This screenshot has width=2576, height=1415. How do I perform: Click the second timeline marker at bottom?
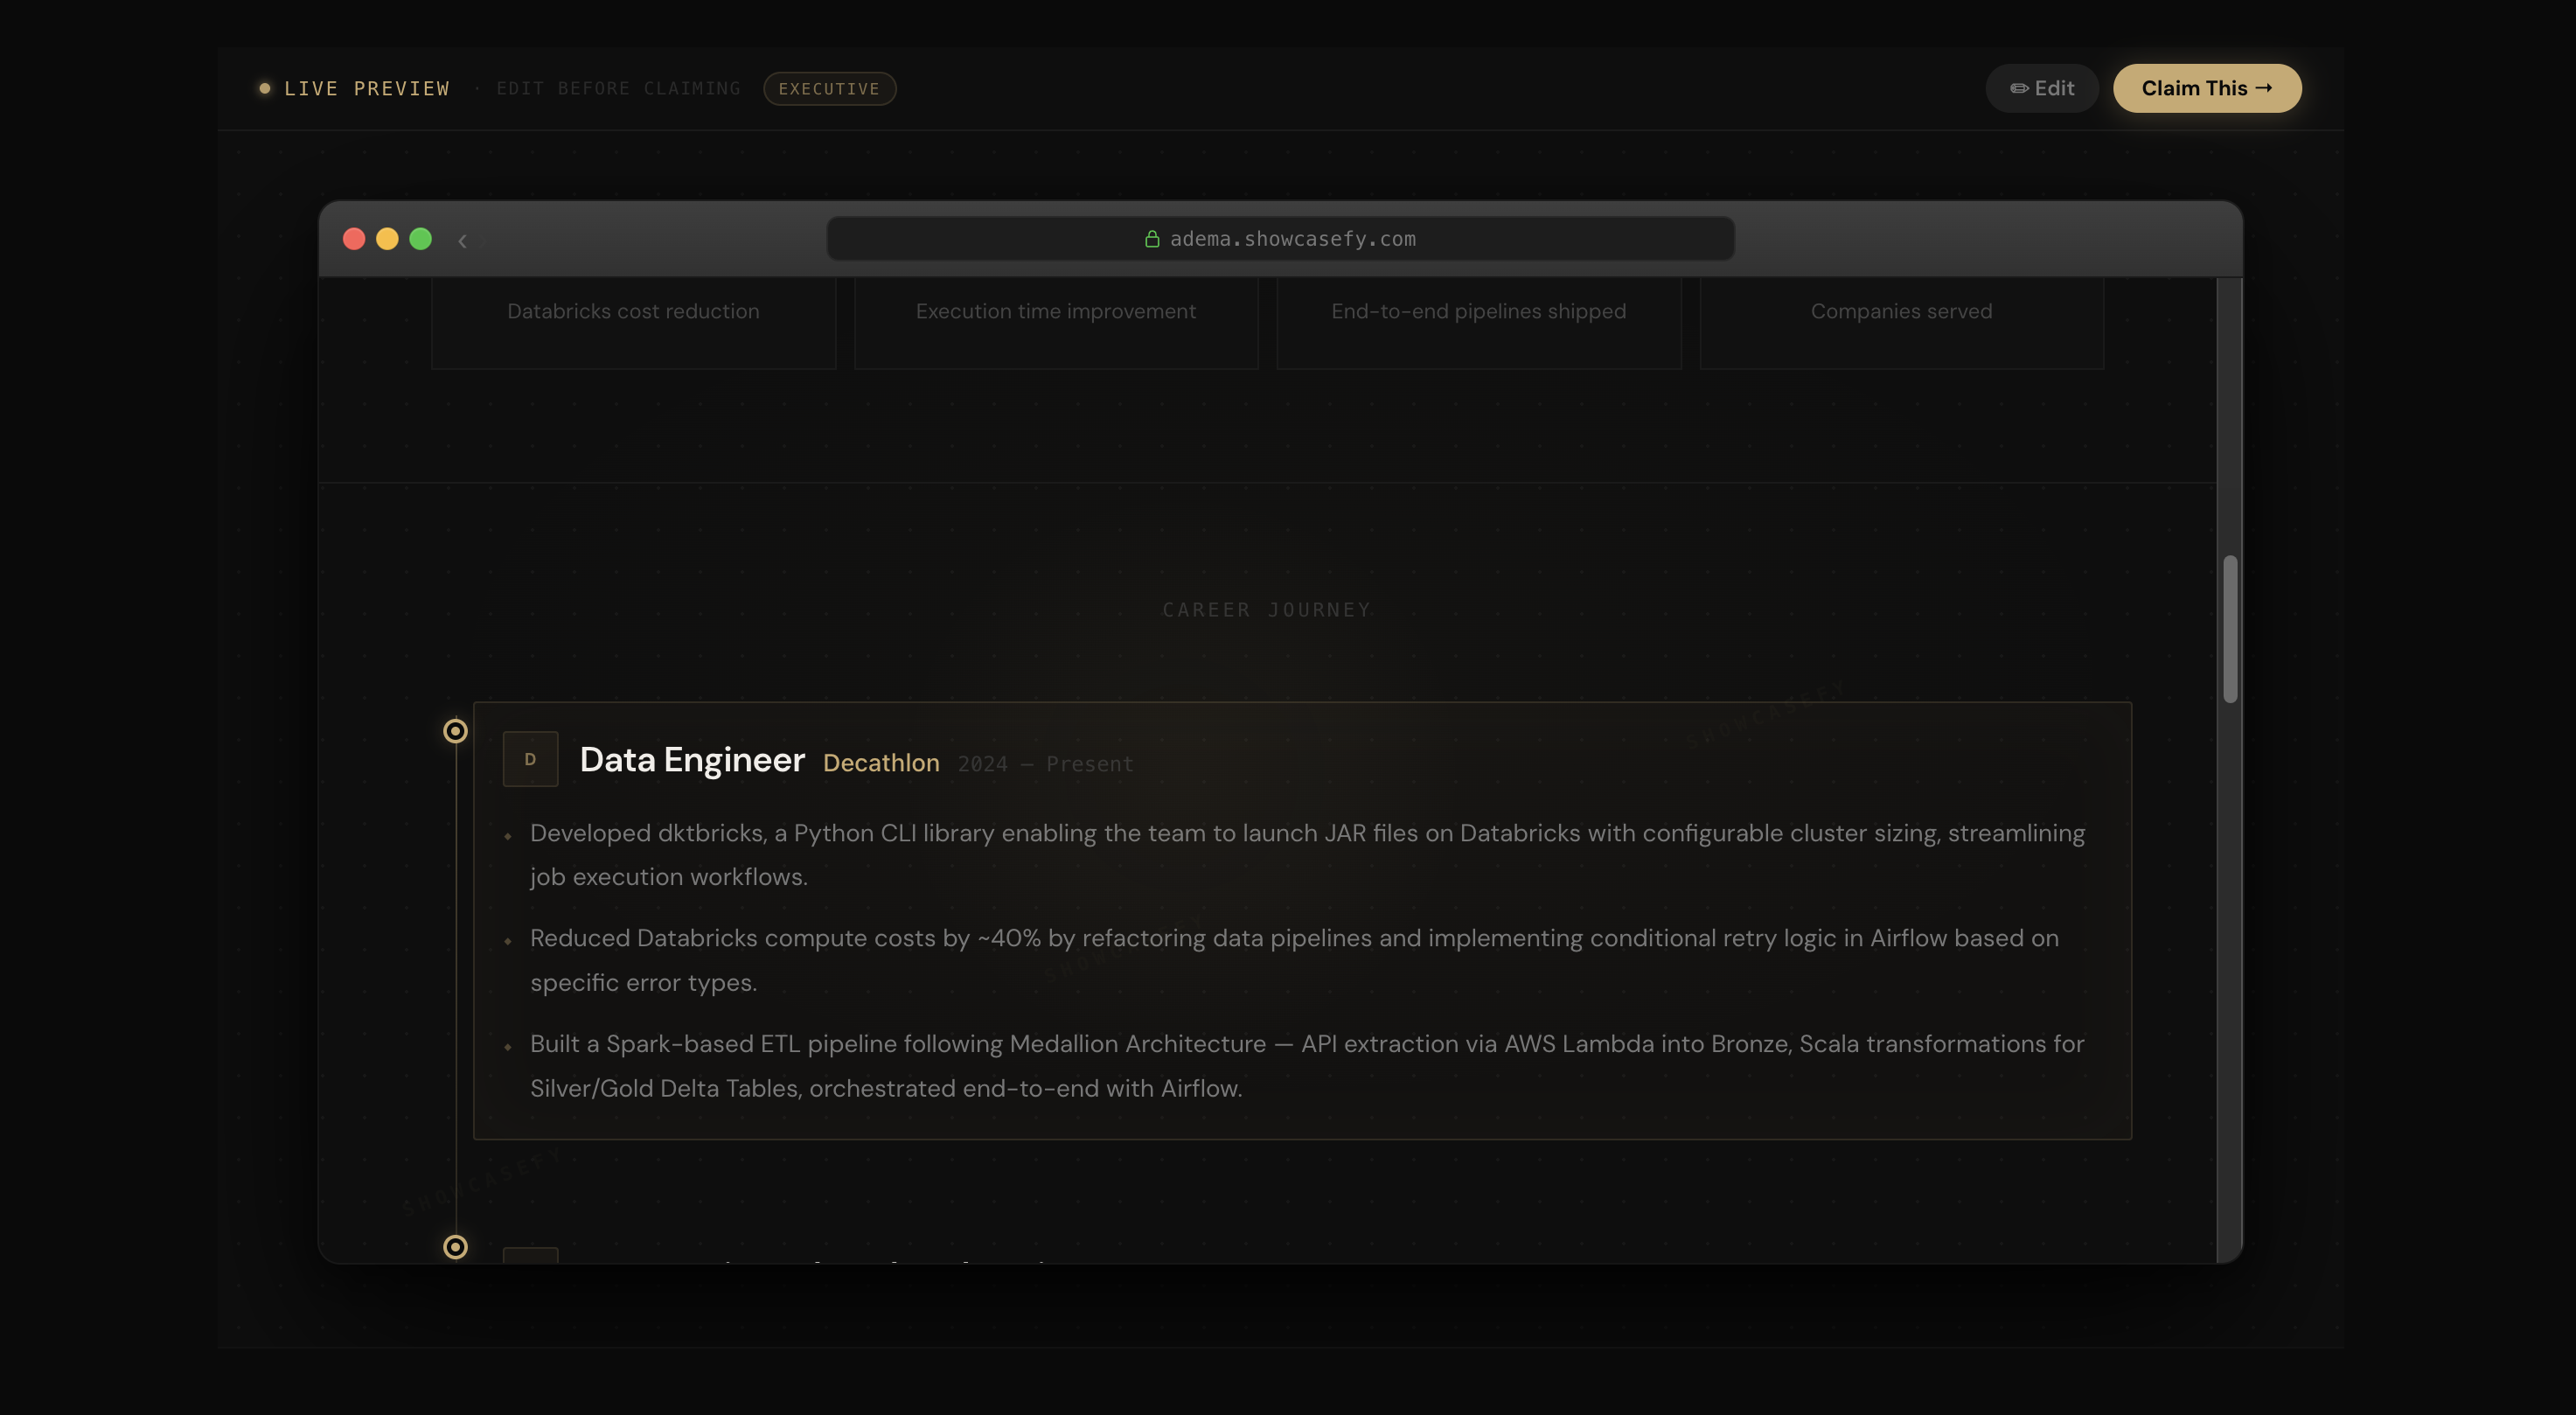coord(455,1246)
